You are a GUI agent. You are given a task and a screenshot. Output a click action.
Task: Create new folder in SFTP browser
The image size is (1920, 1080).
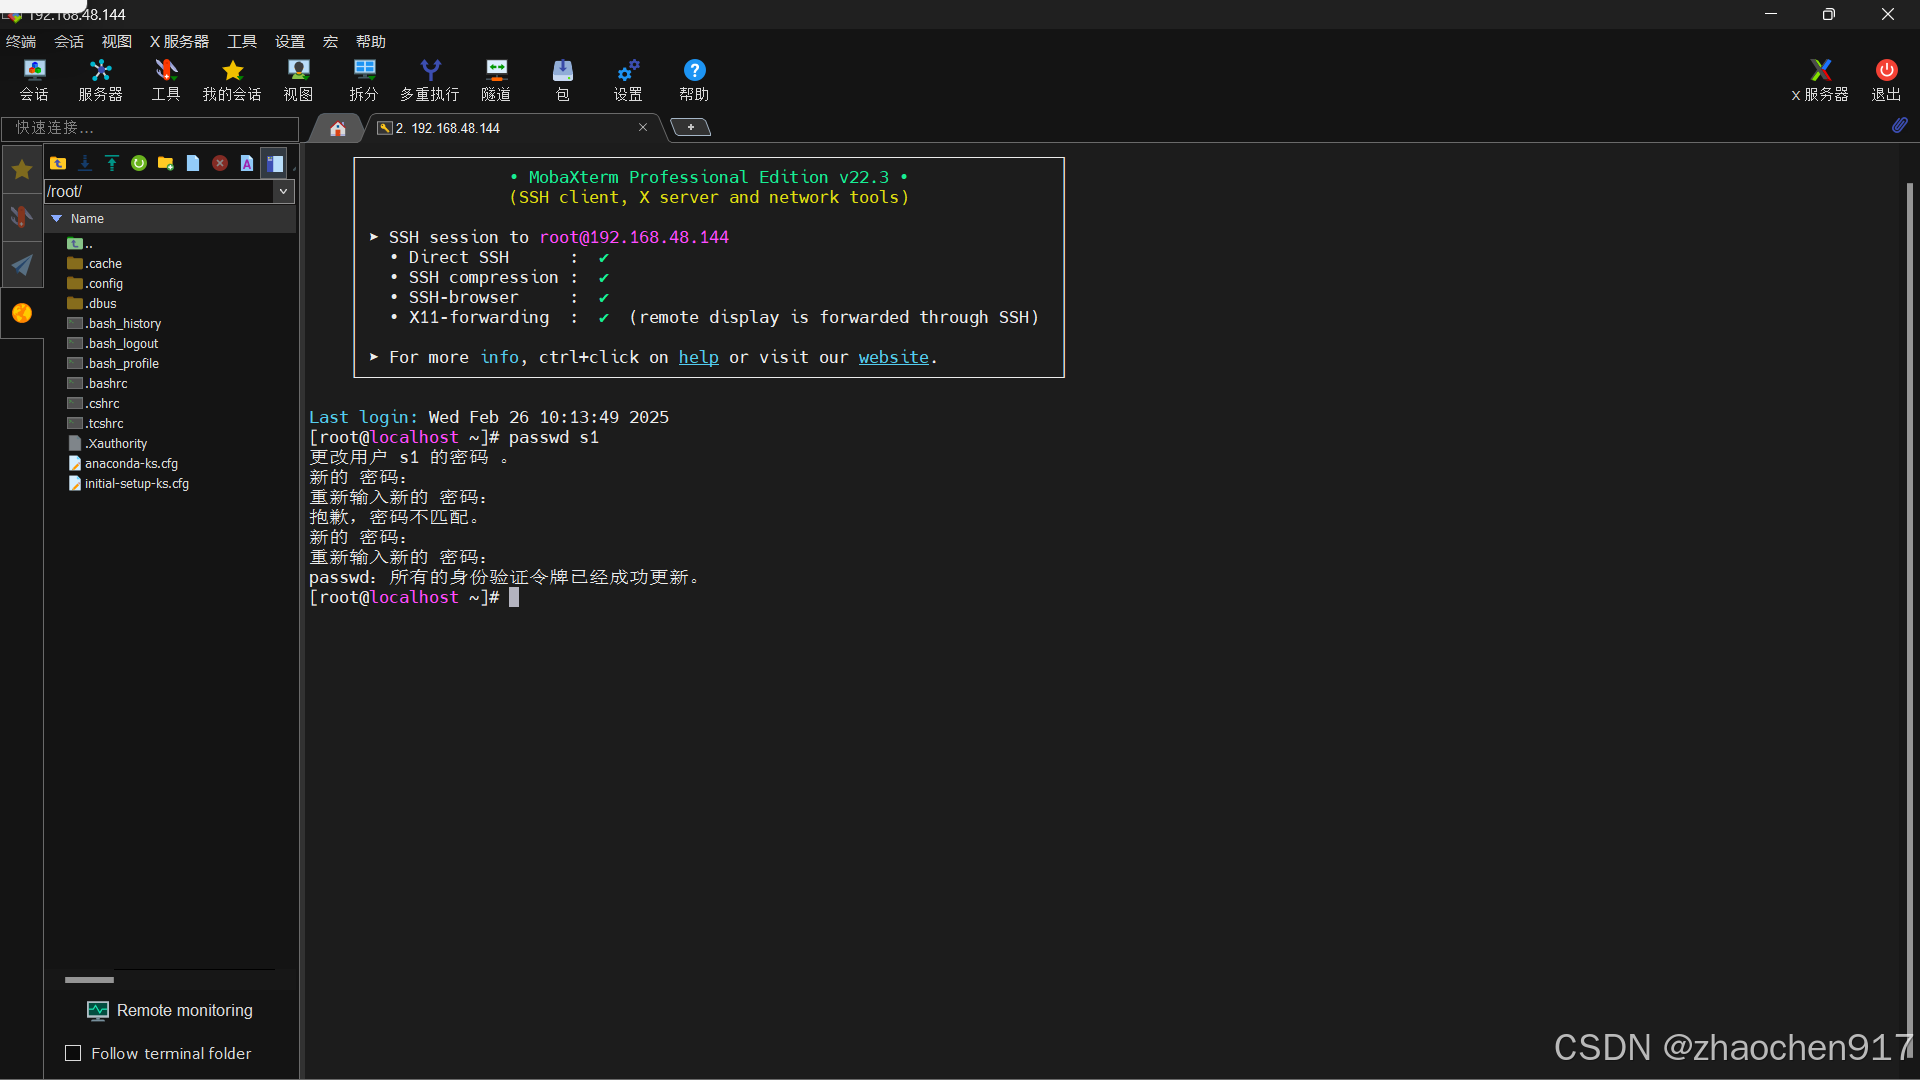coord(166,163)
